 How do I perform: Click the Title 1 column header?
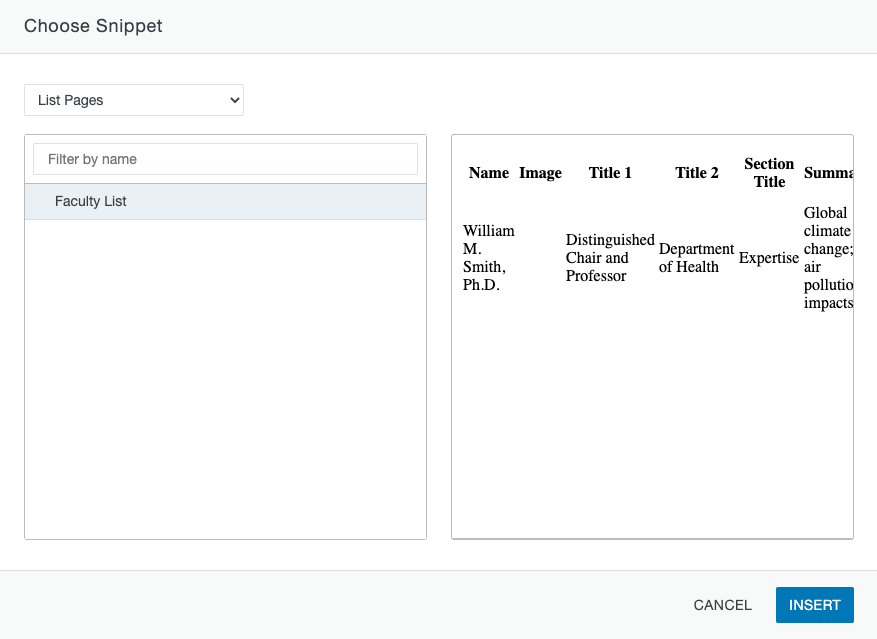coord(610,173)
